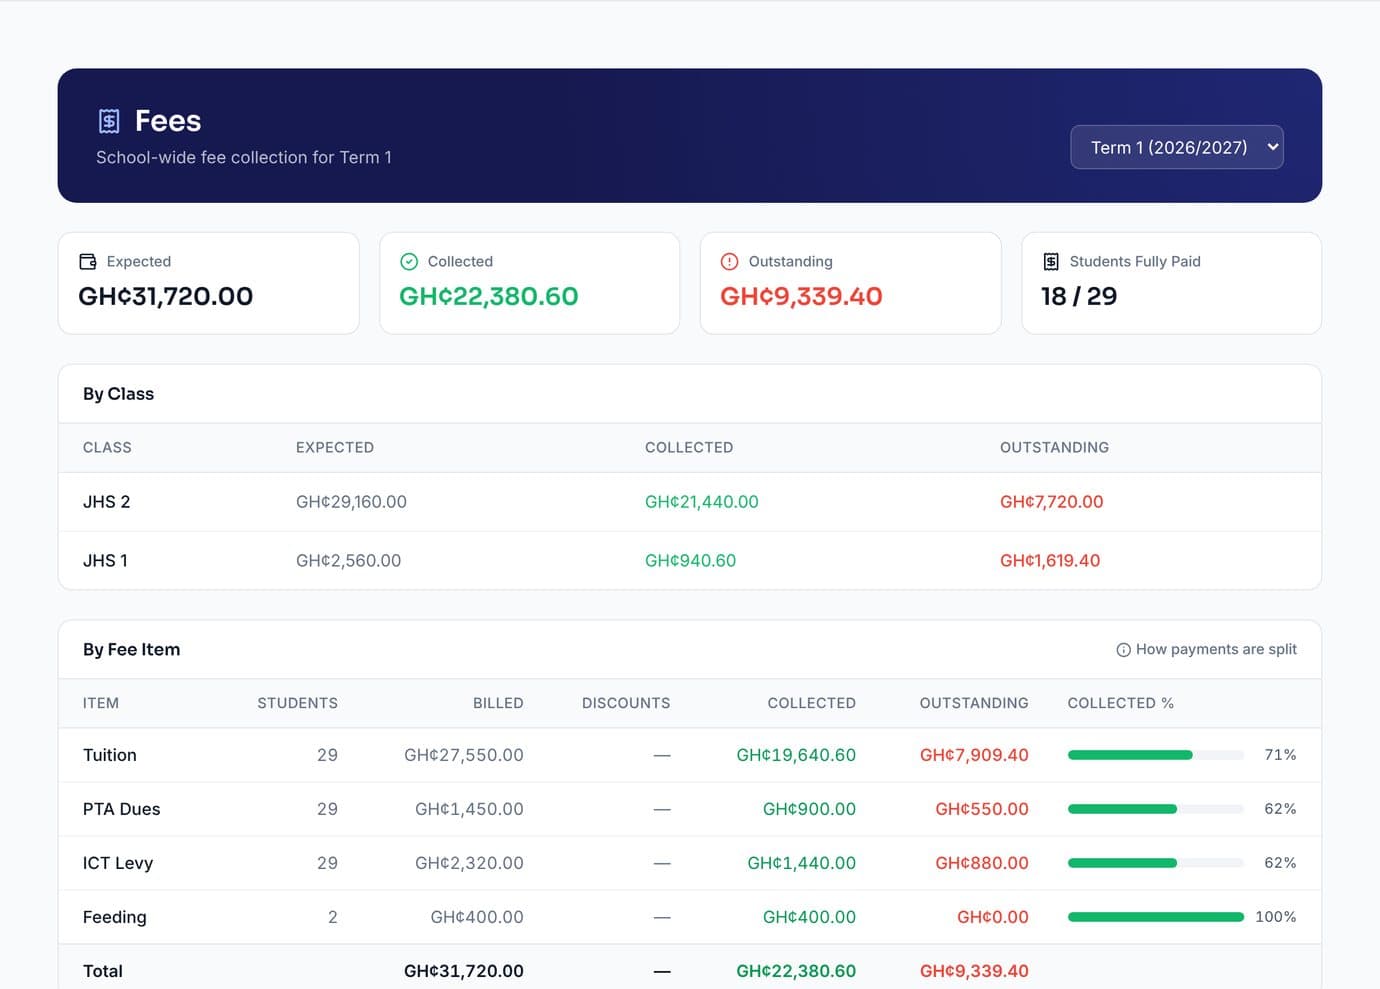Viewport: 1380px width, 989px height.
Task: Click Tuition billed amount GH¢27,550.00
Action: pos(464,755)
